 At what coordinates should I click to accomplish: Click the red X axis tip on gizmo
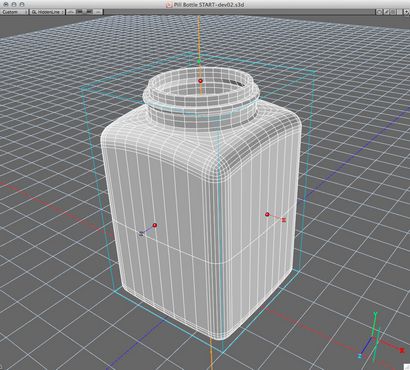(x=402, y=350)
